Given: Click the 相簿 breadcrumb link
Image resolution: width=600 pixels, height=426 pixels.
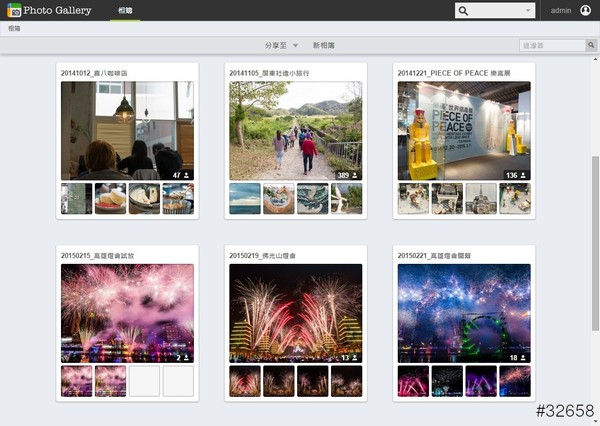Looking at the screenshot, I should point(14,29).
